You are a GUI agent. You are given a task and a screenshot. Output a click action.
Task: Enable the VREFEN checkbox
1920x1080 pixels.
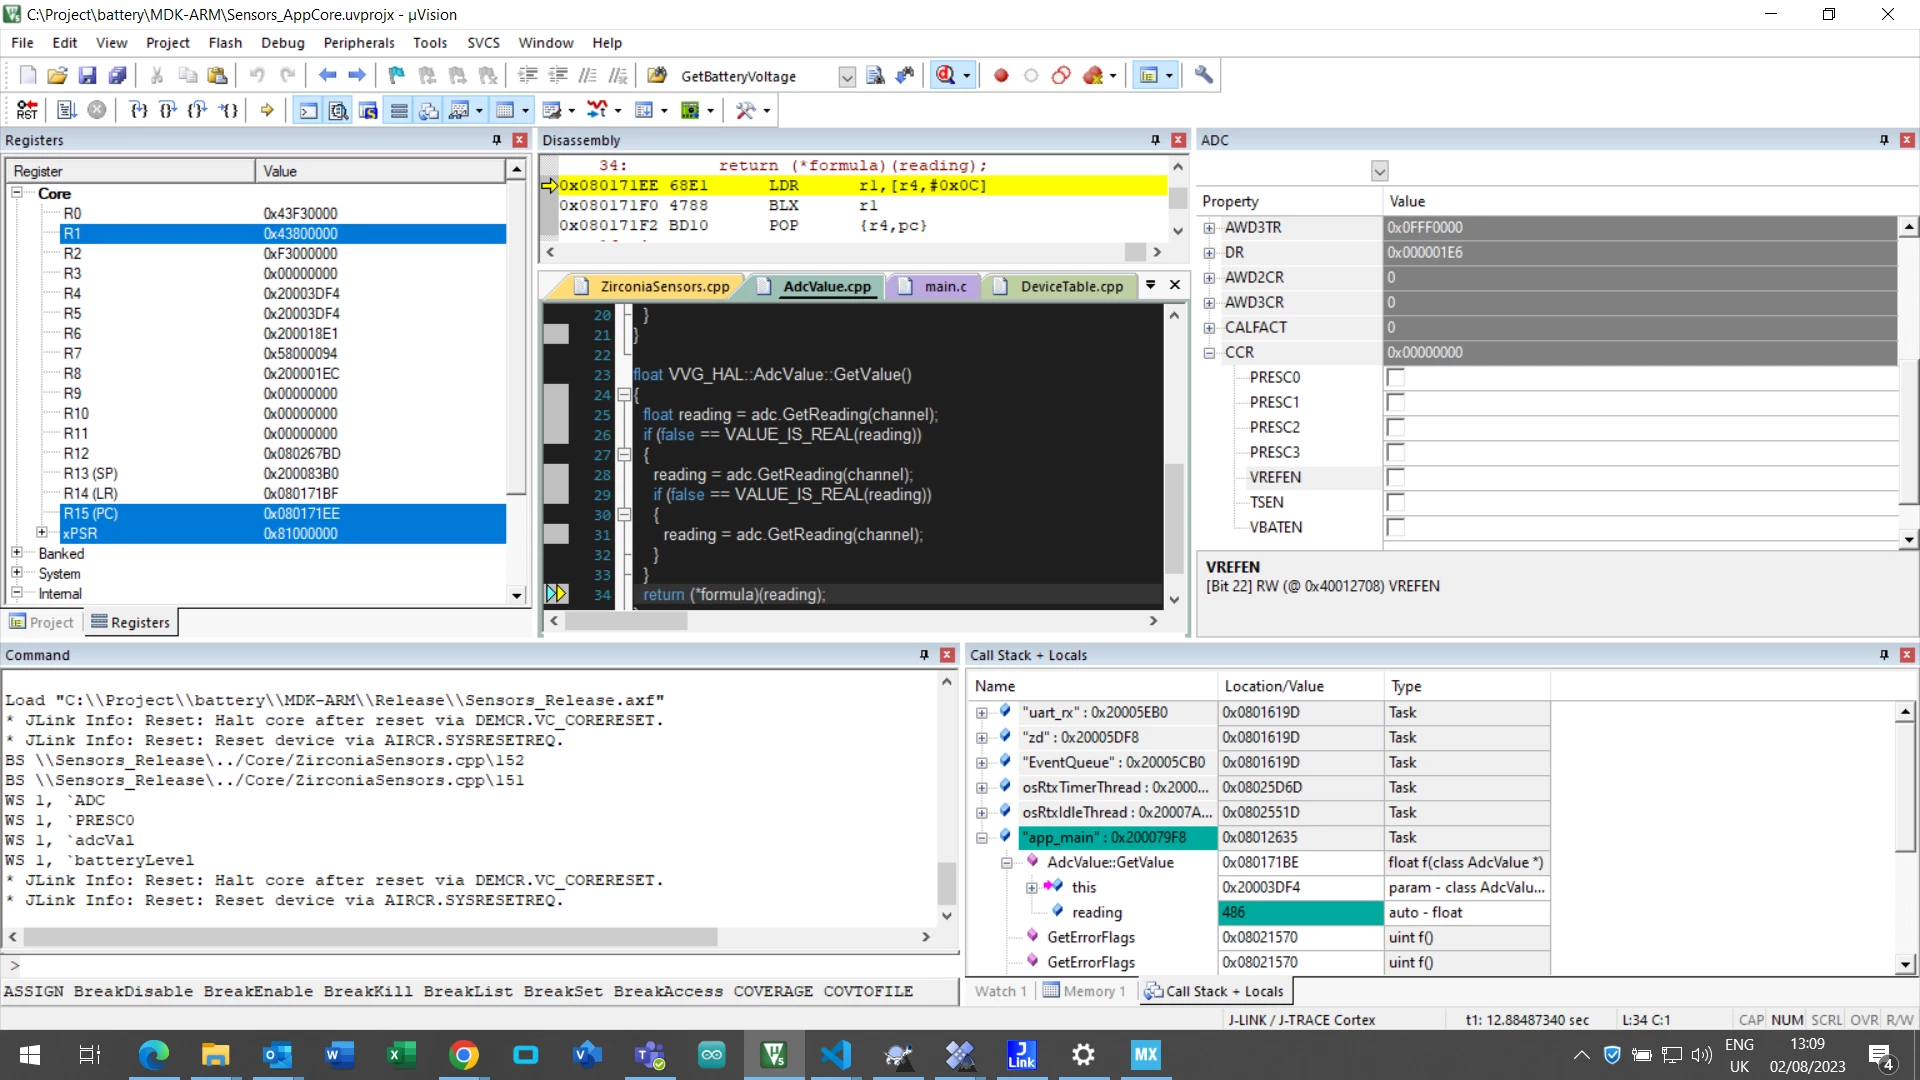[1396, 477]
